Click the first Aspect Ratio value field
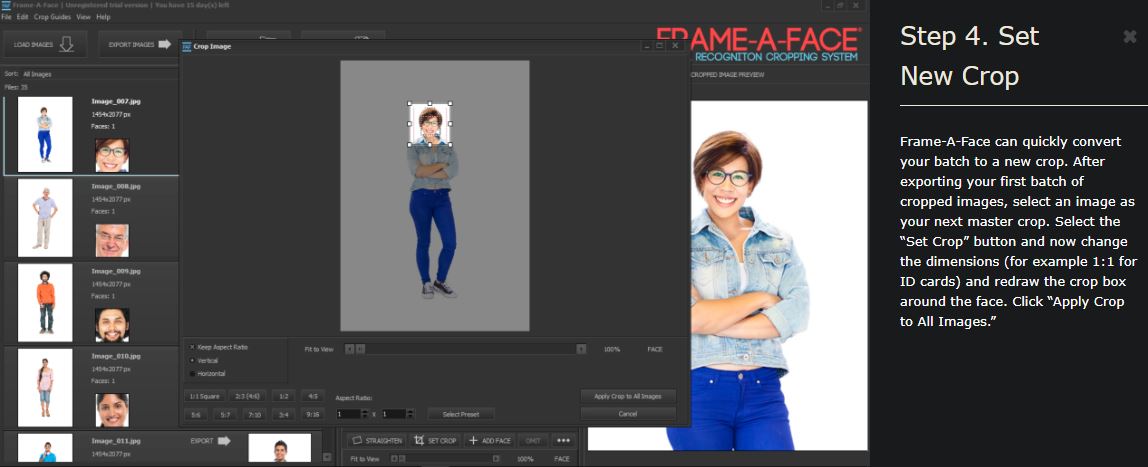Image resolution: width=1148 pixels, height=467 pixels. pyautogui.click(x=348, y=414)
